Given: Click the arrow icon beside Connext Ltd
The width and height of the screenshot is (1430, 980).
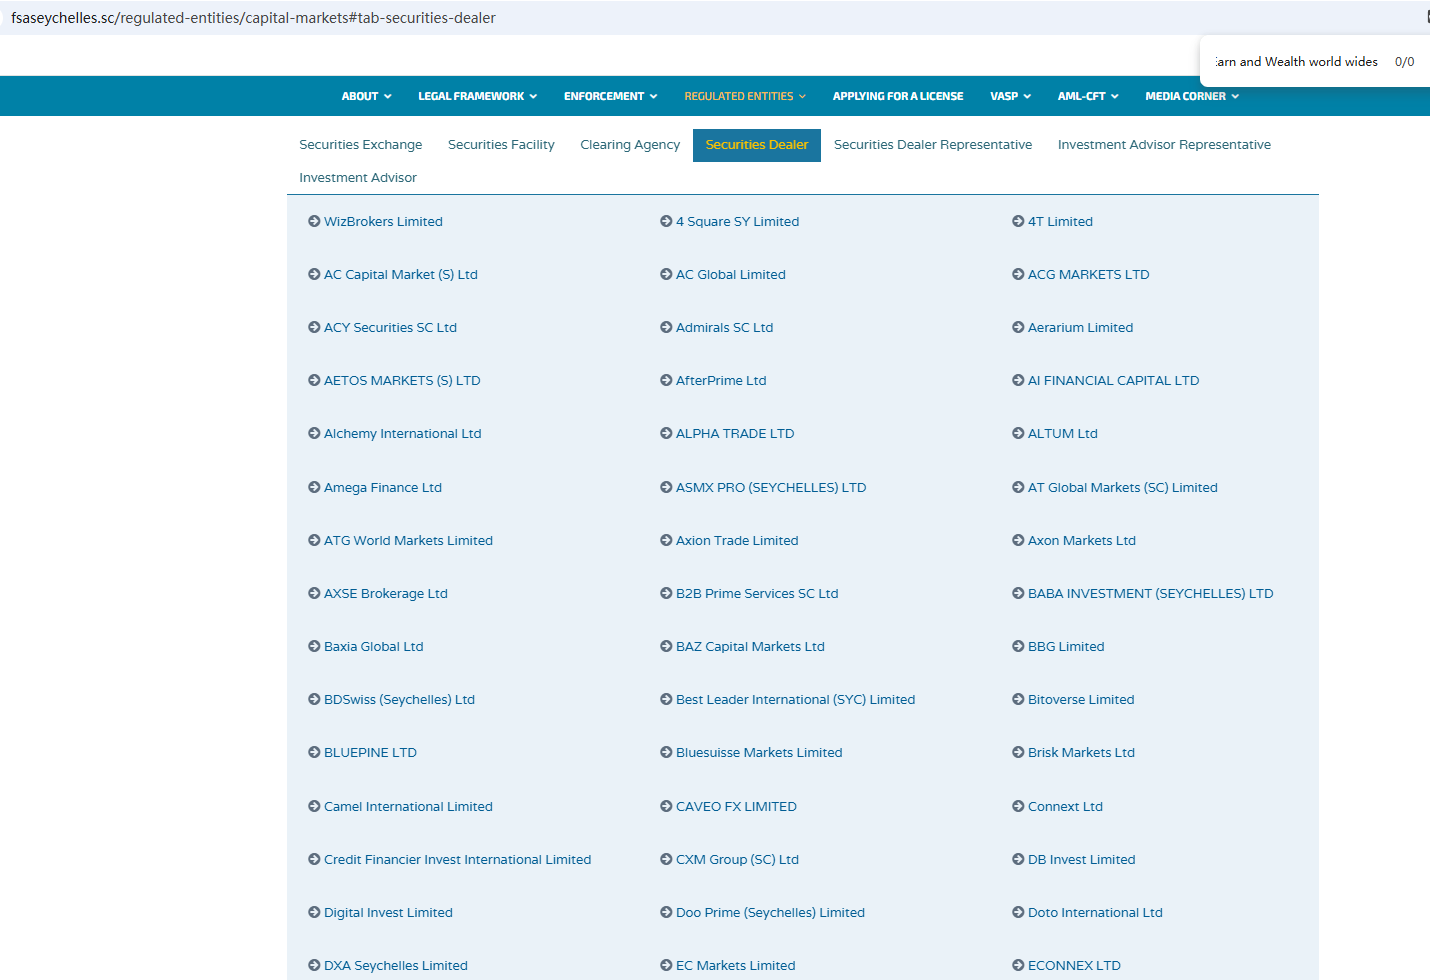Looking at the screenshot, I should pos(1018,806).
